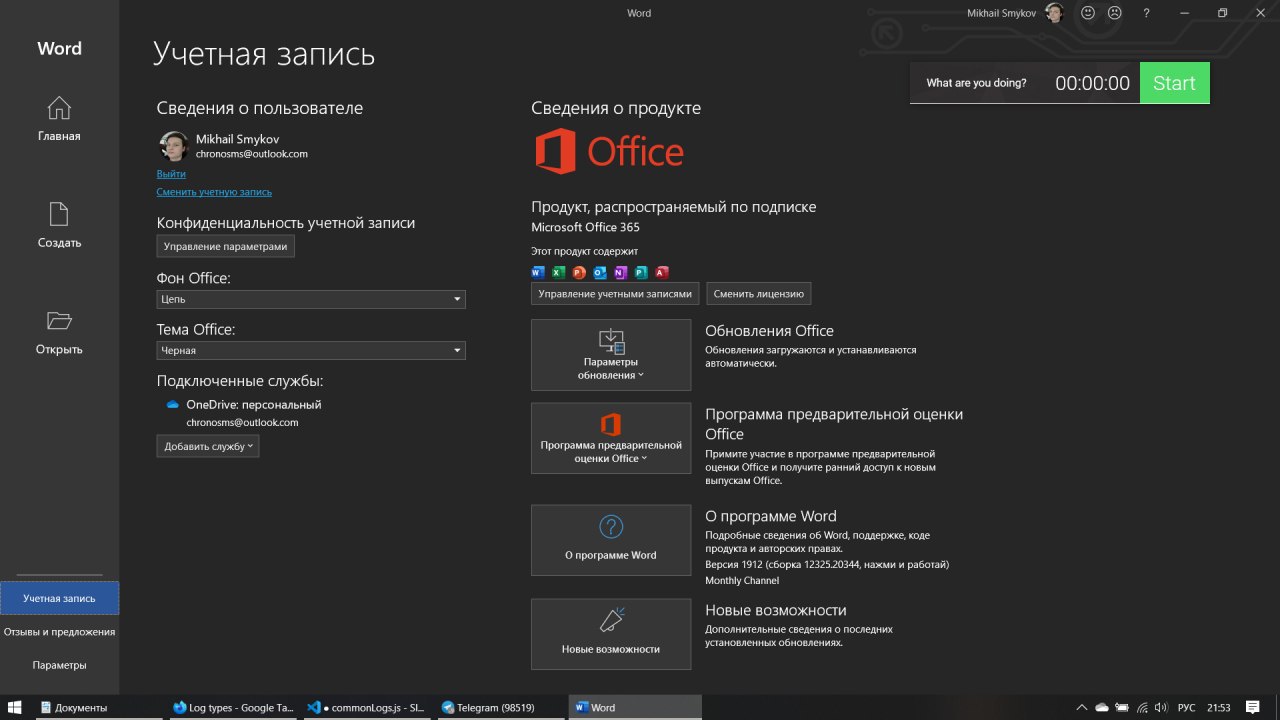Click the Выйти sign-out link
1280x720 pixels.
(x=171, y=173)
